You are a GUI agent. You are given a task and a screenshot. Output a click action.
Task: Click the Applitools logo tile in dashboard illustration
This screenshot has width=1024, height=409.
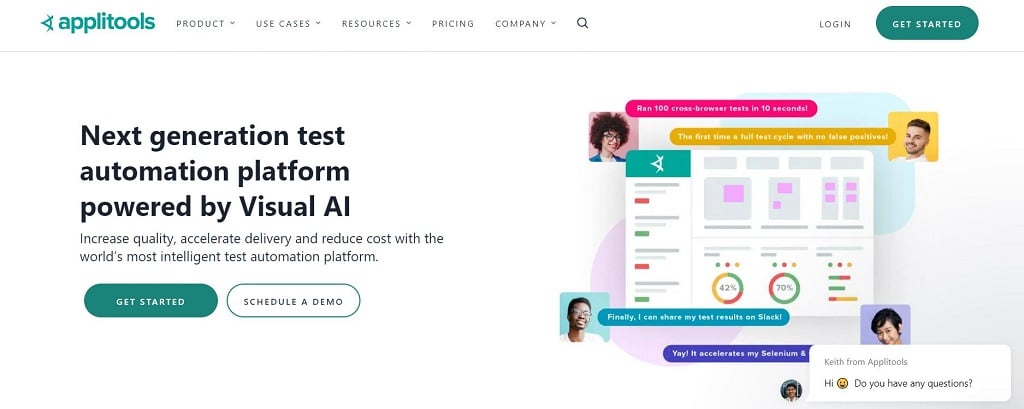(x=658, y=163)
